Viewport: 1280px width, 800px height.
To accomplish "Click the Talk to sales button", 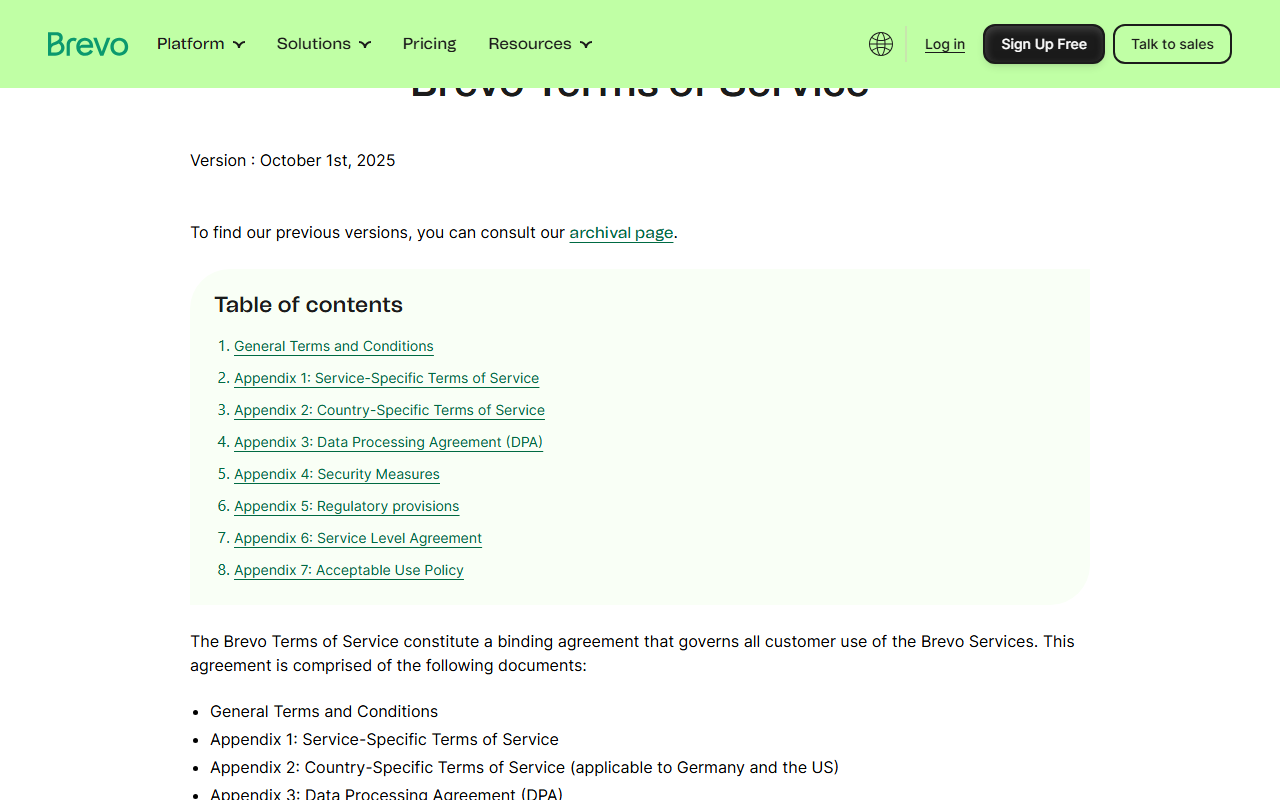I will (x=1172, y=44).
